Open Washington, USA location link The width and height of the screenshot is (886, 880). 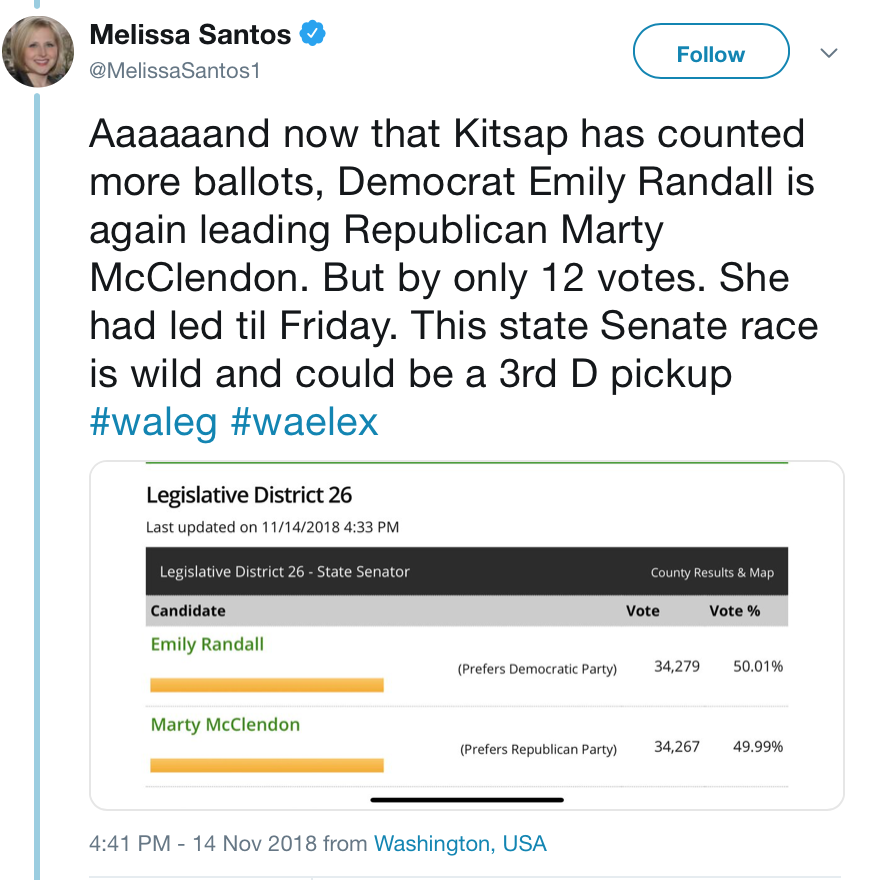460,843
